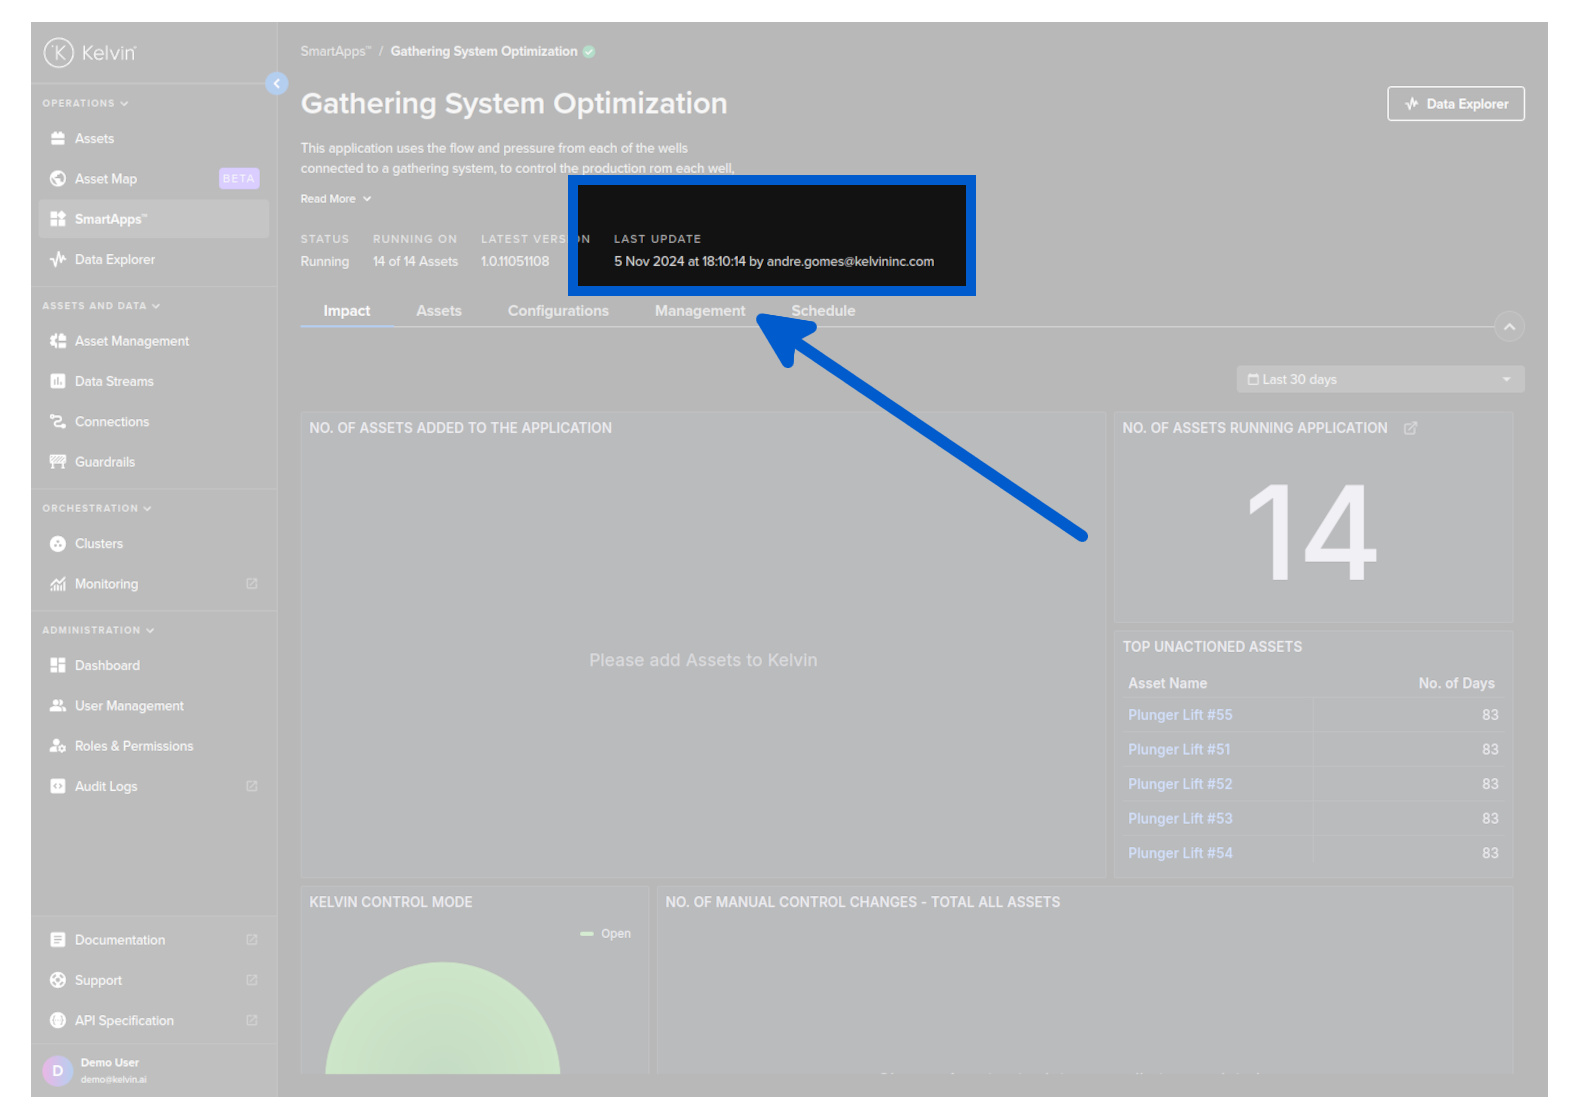
Task: Open Roles & Permissions page
Action: [133, 746]
